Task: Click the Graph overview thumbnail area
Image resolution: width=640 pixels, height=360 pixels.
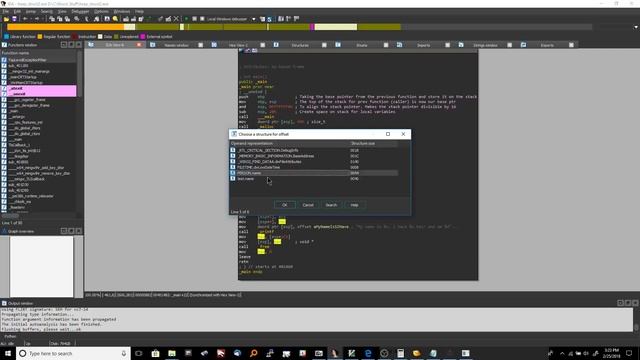Action: pyautogui.click(x=41, y=266)
